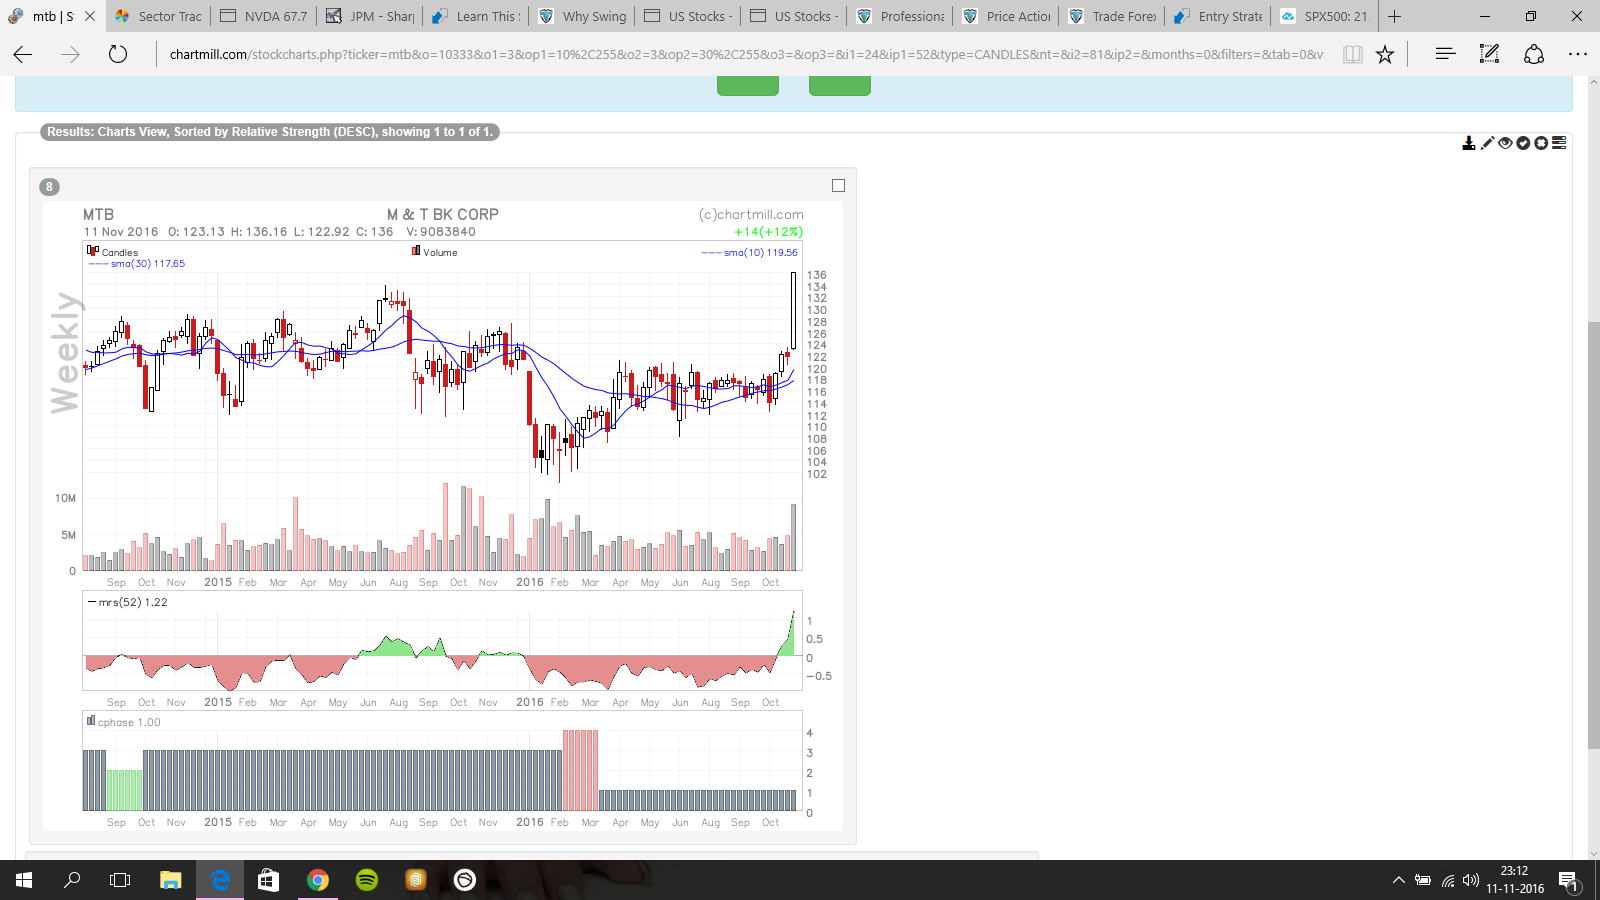Click the browser forward arrow
This screenshot has height=900, width=1600.
point(70,54)
